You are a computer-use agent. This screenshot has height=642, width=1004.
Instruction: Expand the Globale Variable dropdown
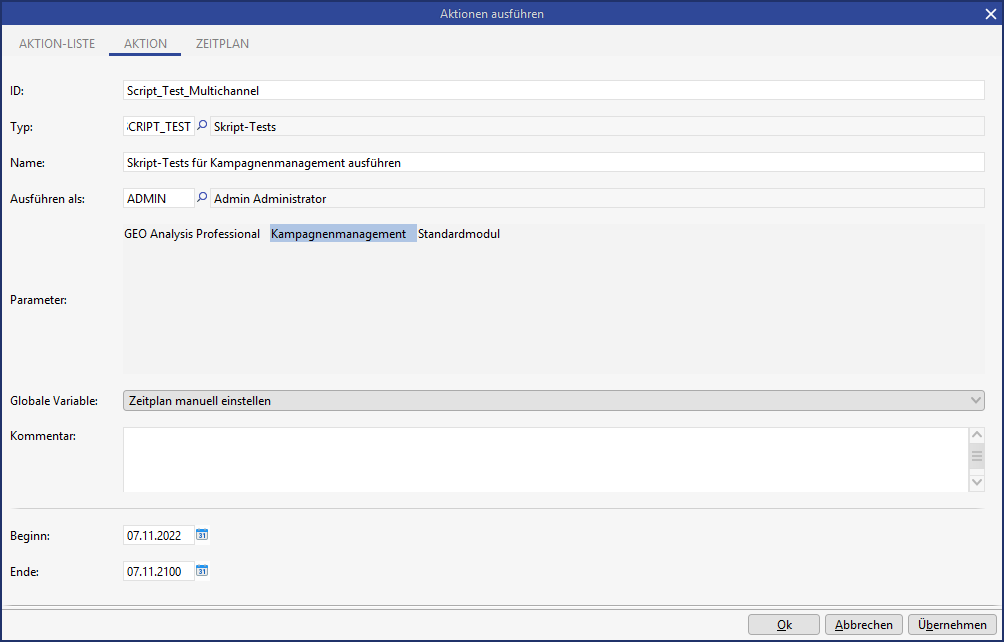[x=976, y=401]
